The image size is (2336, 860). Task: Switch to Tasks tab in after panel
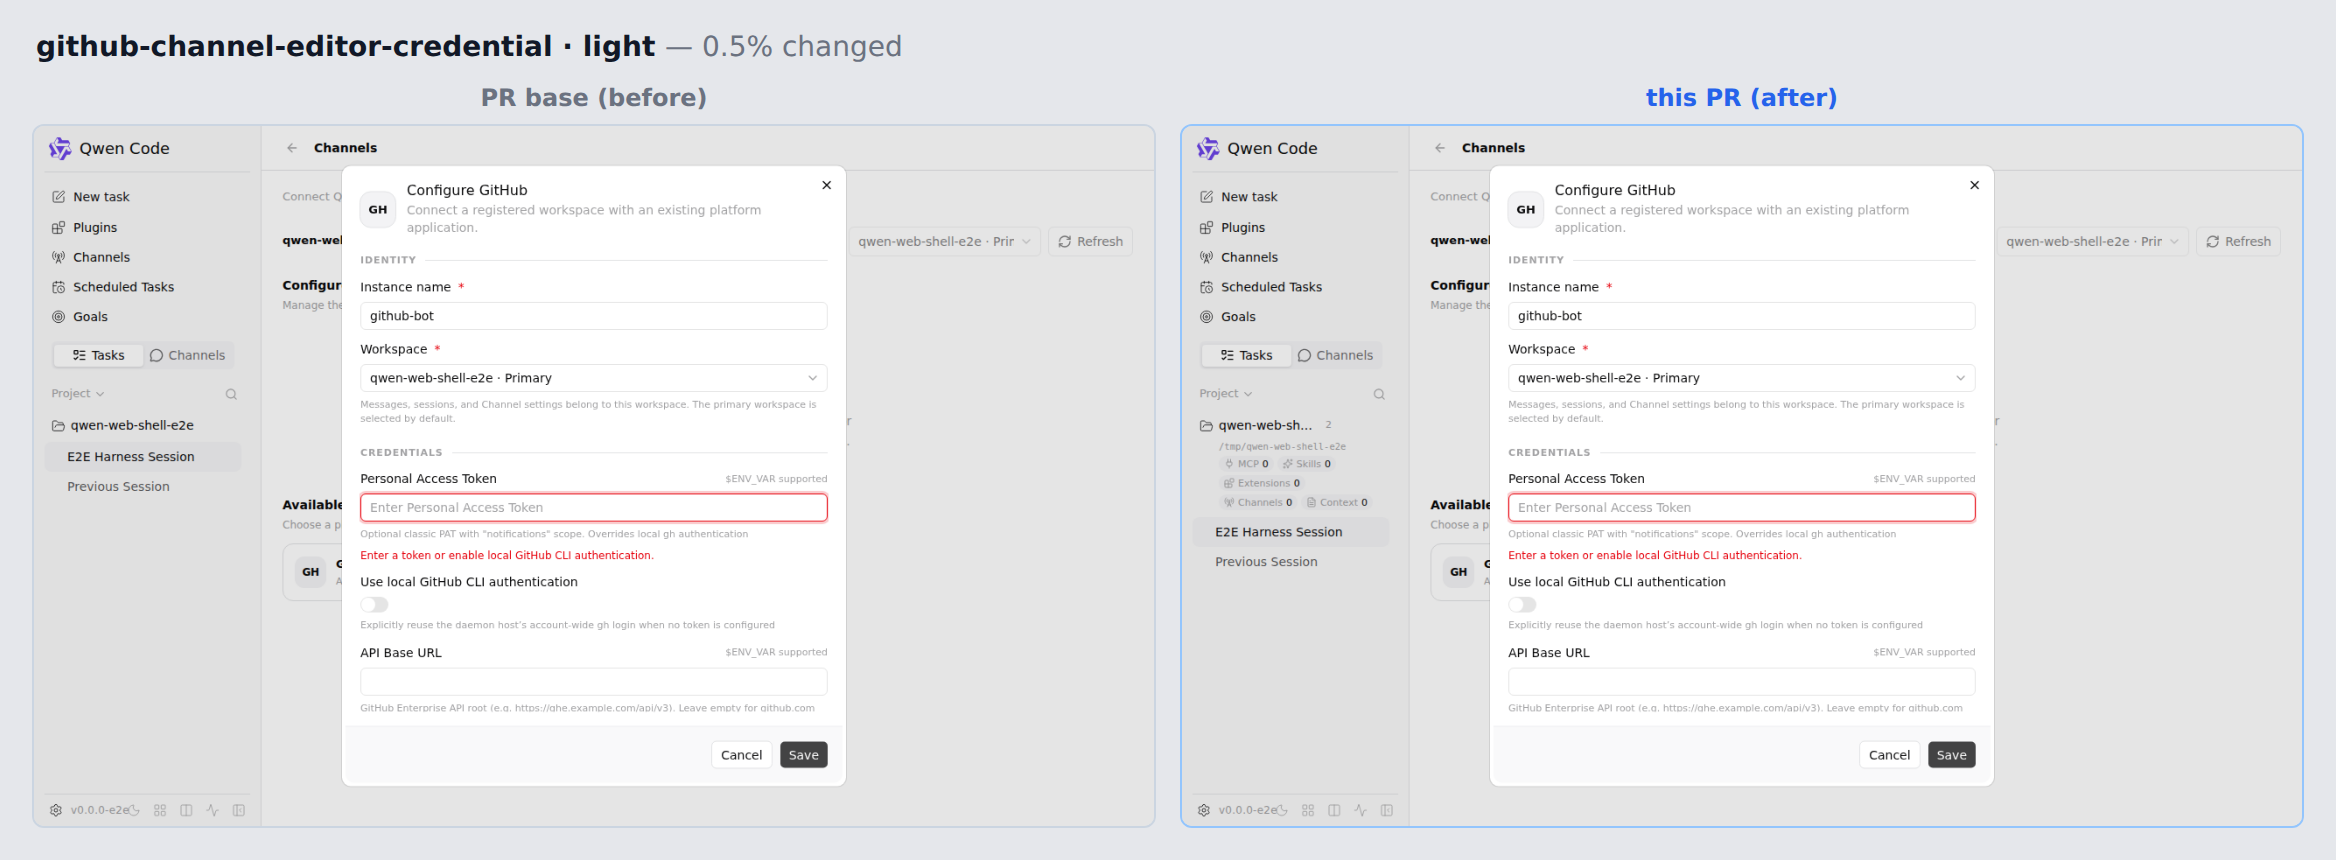pos(1246,355)
